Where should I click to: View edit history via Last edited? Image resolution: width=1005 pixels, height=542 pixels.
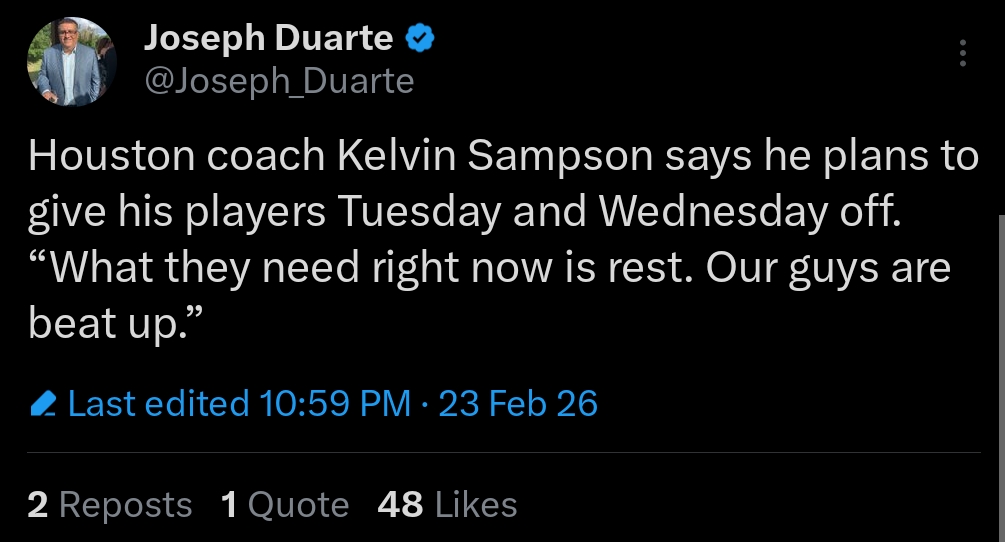(159, 404)
